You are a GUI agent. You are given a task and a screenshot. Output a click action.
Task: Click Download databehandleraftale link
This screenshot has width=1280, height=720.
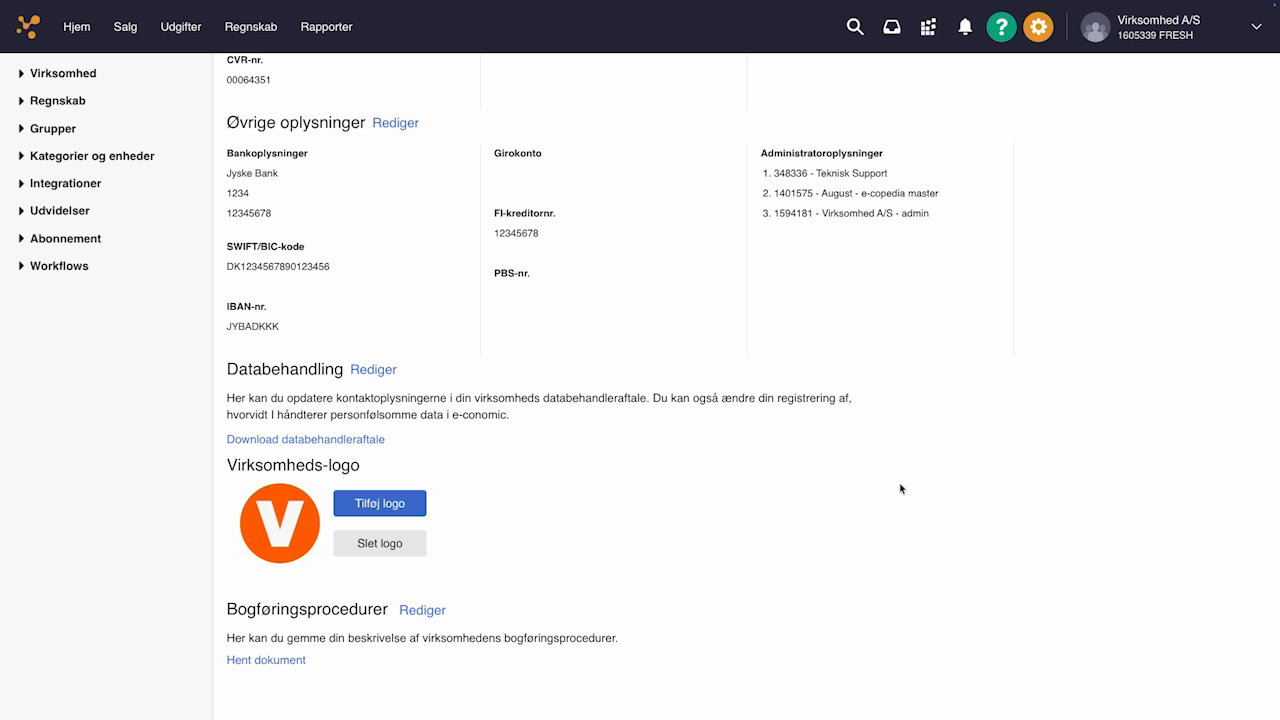(x=305, y=440)
